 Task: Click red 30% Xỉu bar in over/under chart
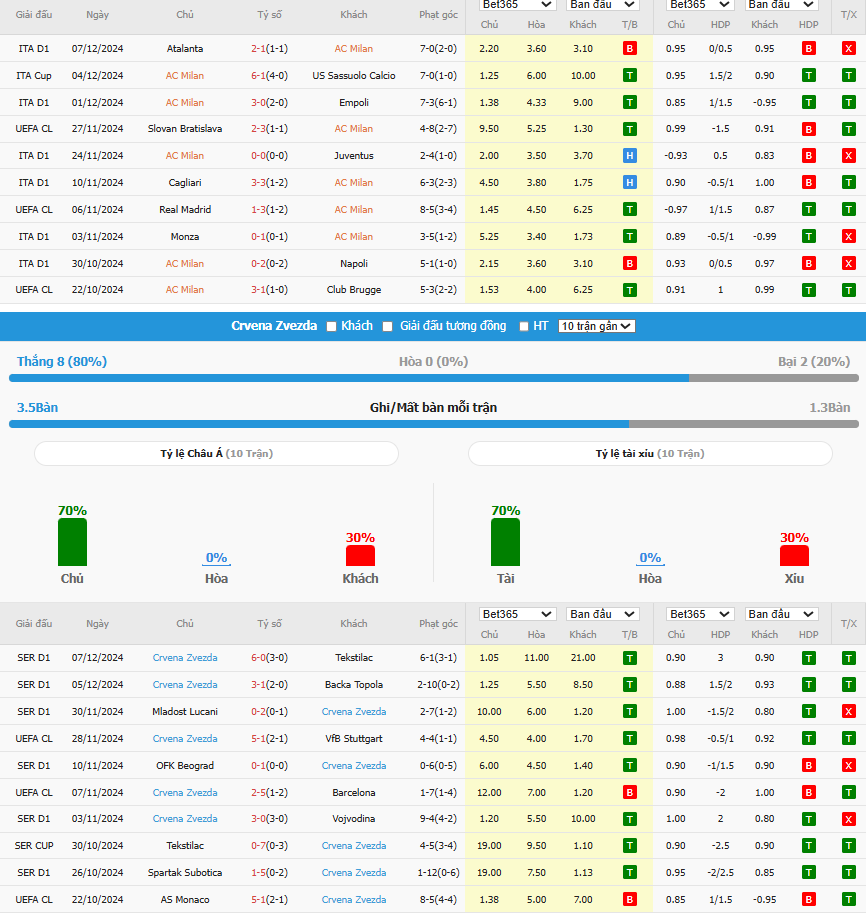(794, 555)
